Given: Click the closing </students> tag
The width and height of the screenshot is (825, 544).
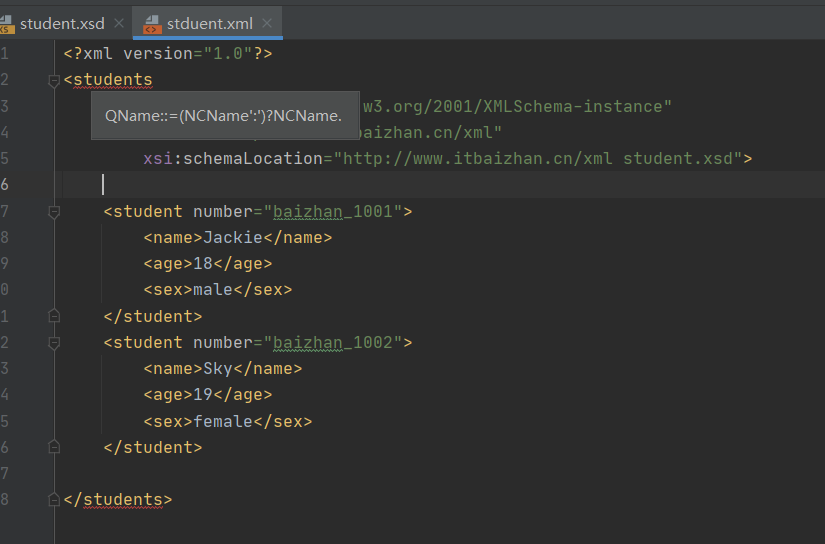Looking at the screenshot, I should click(x=118, y=499).
